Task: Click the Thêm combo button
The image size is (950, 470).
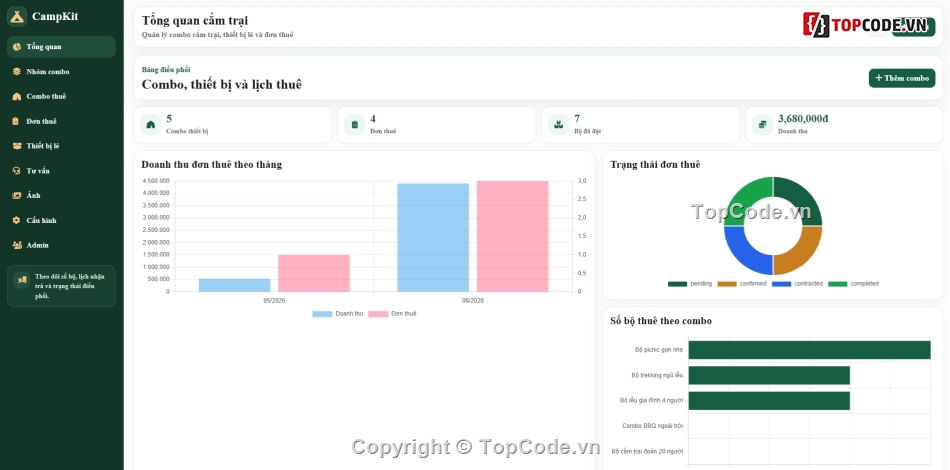Action: pyautogui.click(x=902, y=78)
